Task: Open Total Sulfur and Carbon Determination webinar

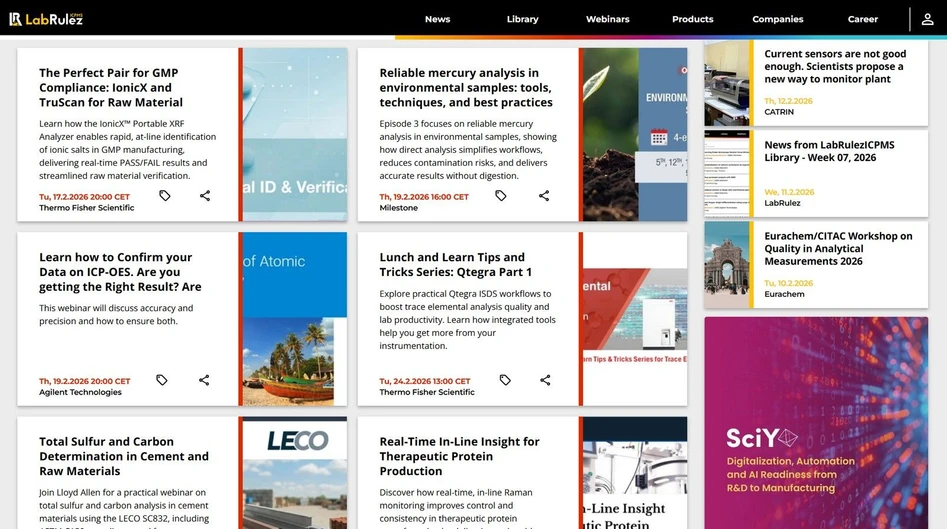Action: (124, 456)
